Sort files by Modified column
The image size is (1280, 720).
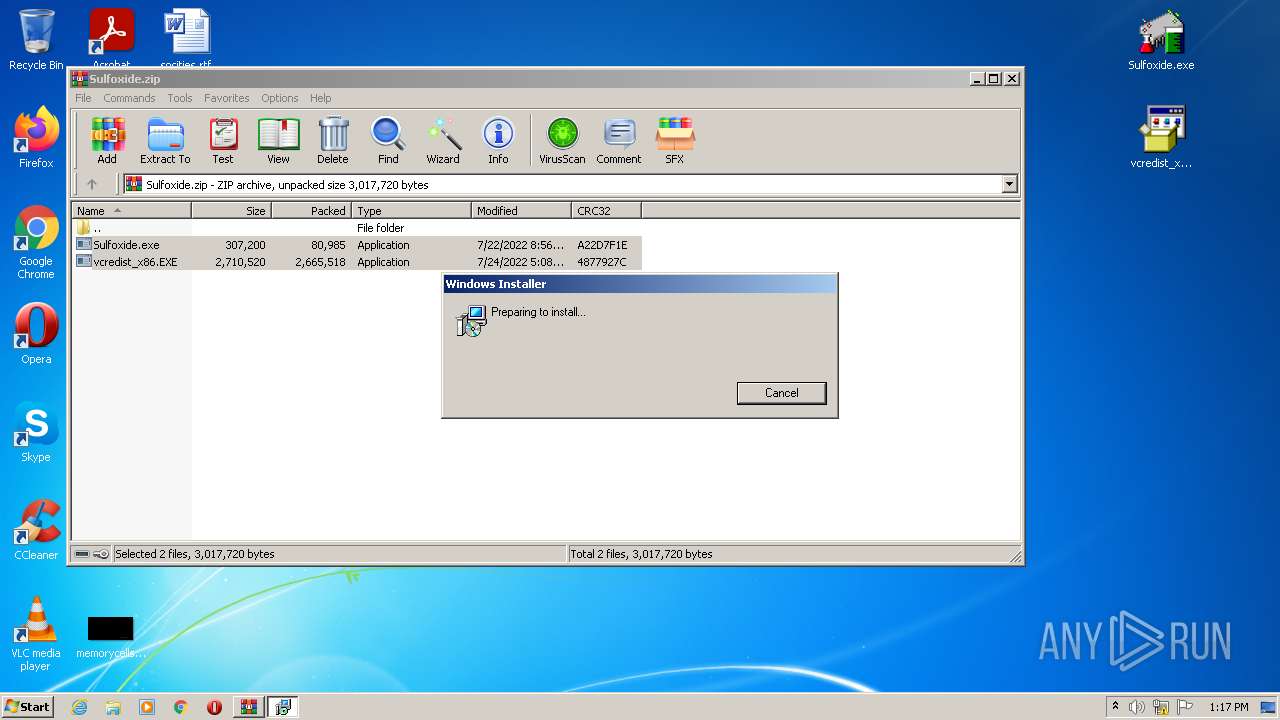coord(521,211)
